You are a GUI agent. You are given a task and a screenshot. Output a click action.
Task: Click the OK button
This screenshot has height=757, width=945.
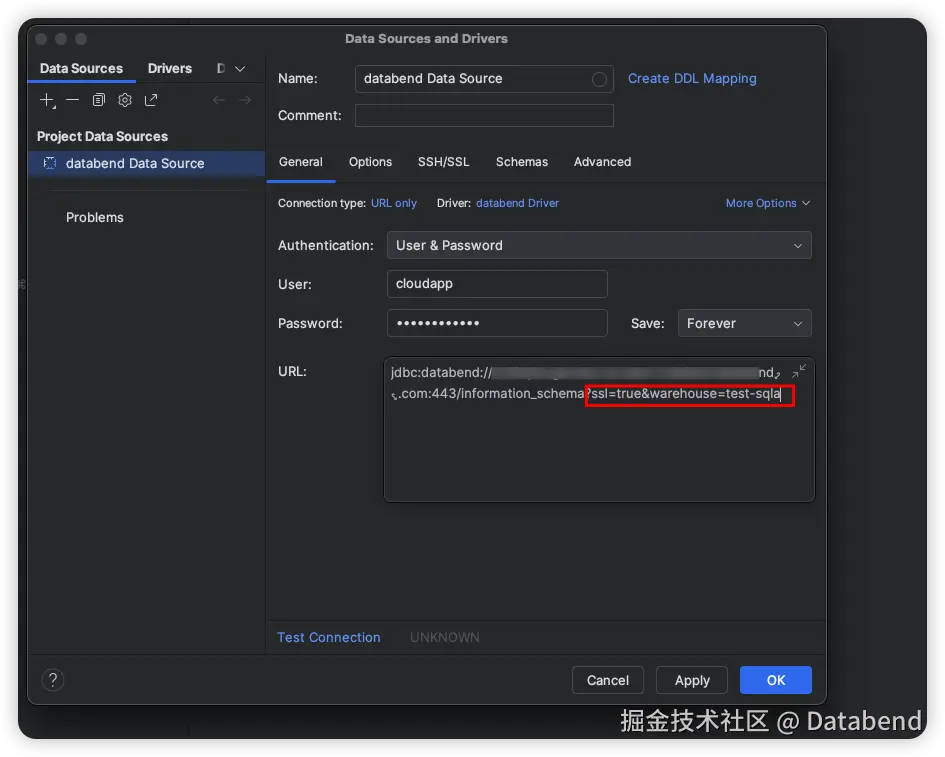(776, 680)
